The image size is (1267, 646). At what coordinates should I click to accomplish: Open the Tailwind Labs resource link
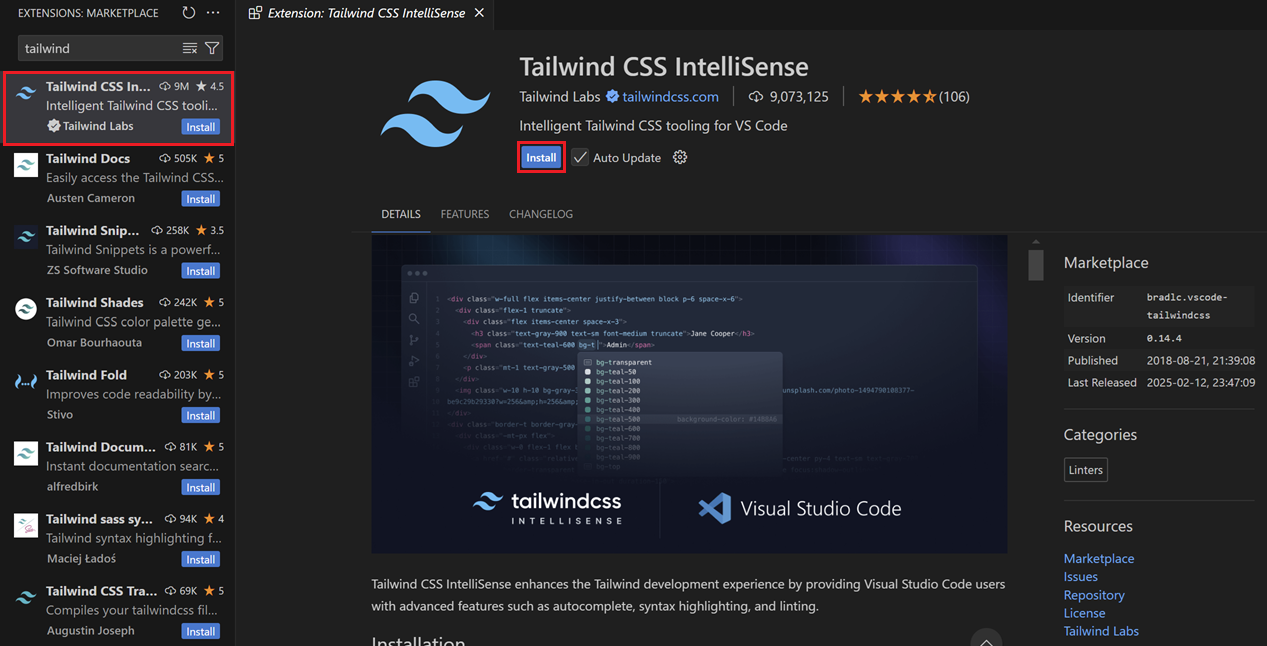[1101, 631]
